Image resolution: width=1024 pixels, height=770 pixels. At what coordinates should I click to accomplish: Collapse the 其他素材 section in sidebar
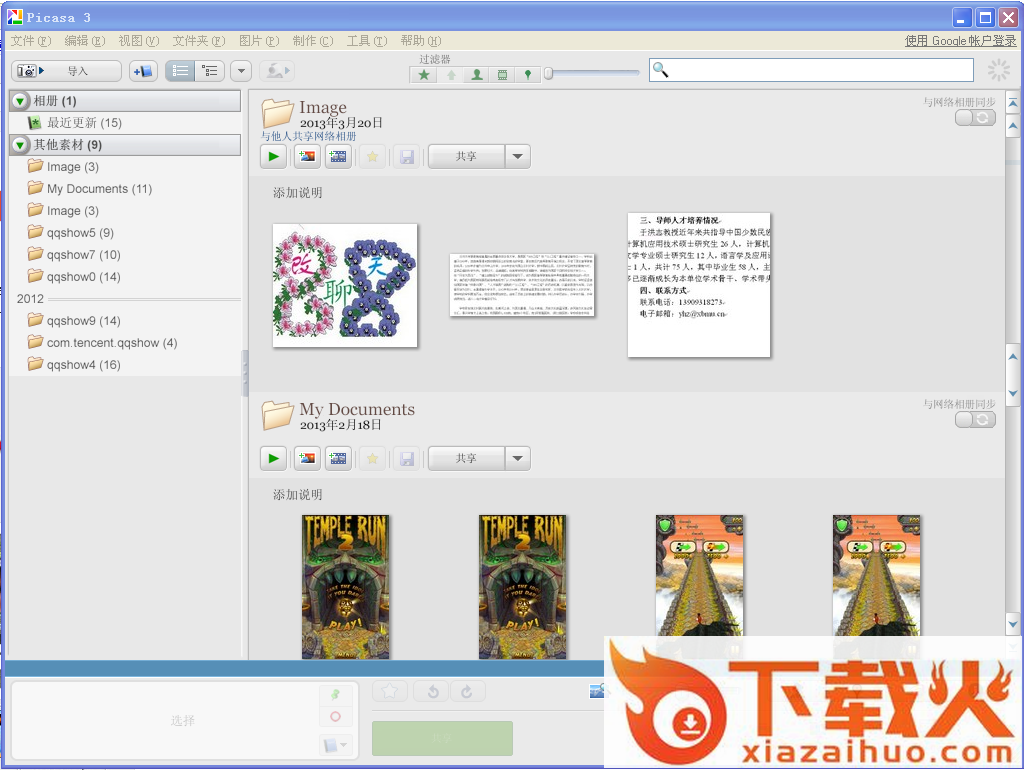click(x=20, y=145)
